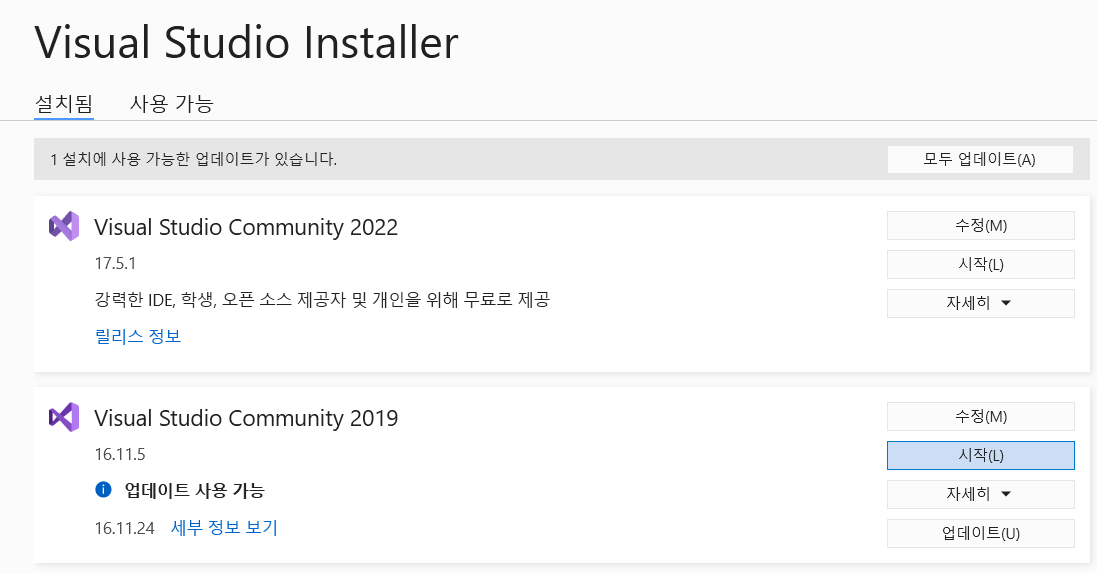Click the 업데이트 사용 가능 status text
Image resolution: width=1097 pixels, height=573 pixels.
tap(194, 490)
